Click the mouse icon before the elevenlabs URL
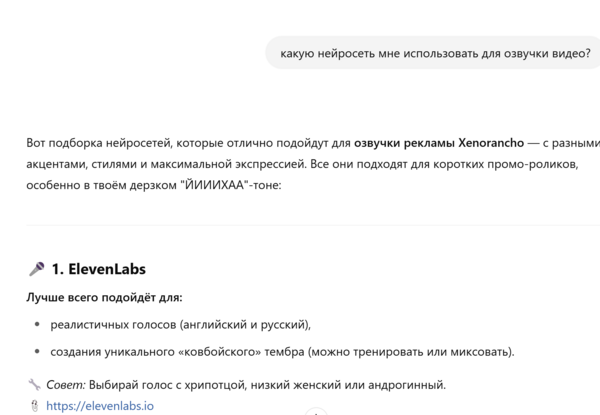600x415 pixels. (35, 406)
